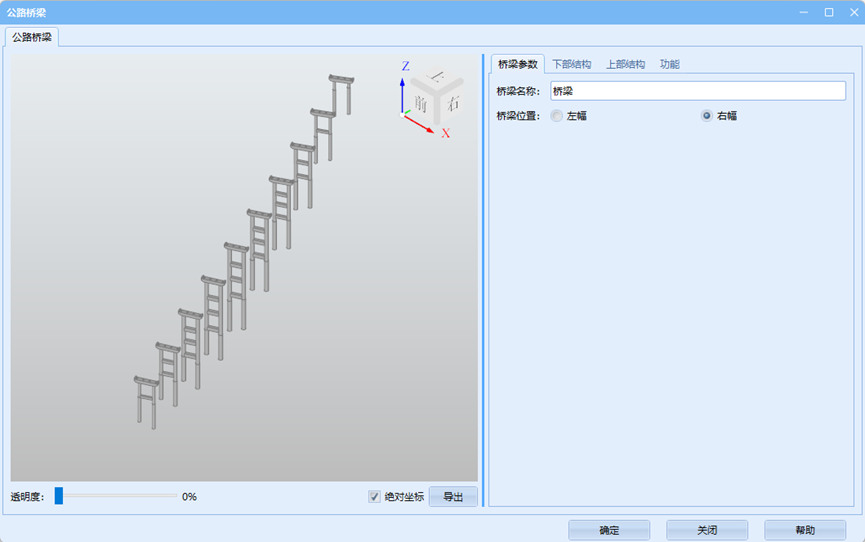Open the 功能 tab

tap(669, 64)
